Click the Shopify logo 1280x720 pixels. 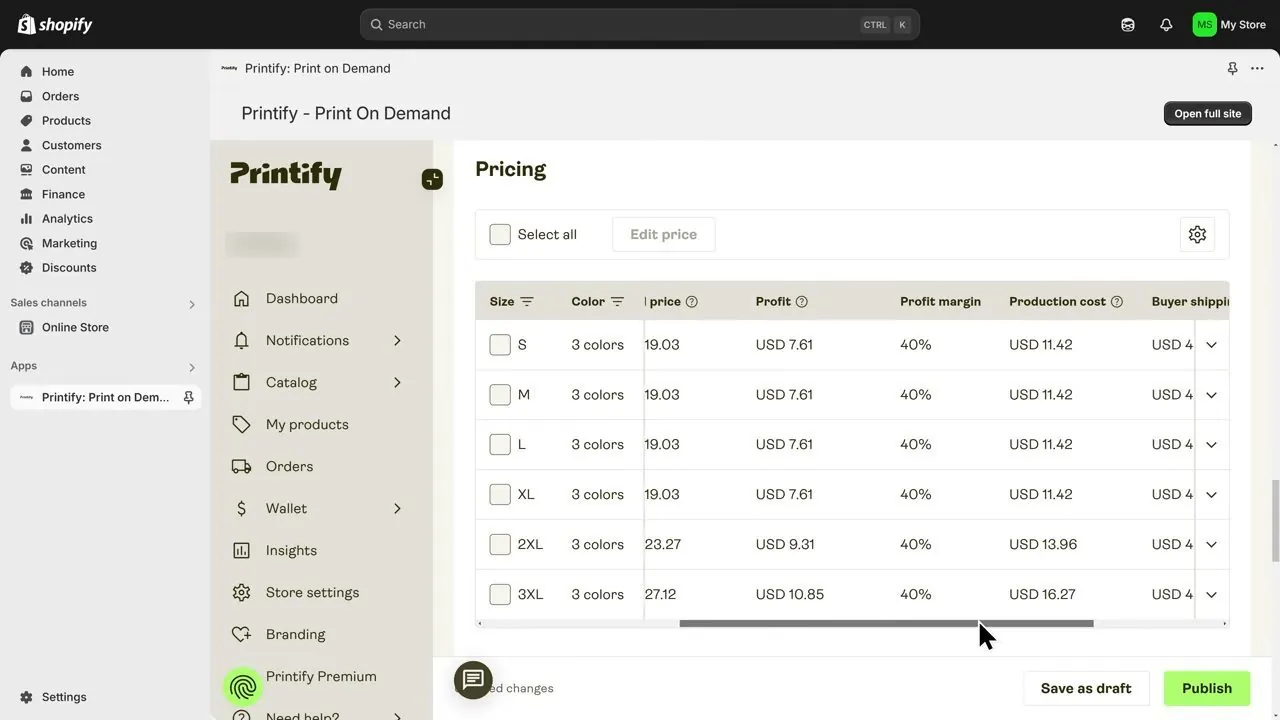click(x=55, y=25)
